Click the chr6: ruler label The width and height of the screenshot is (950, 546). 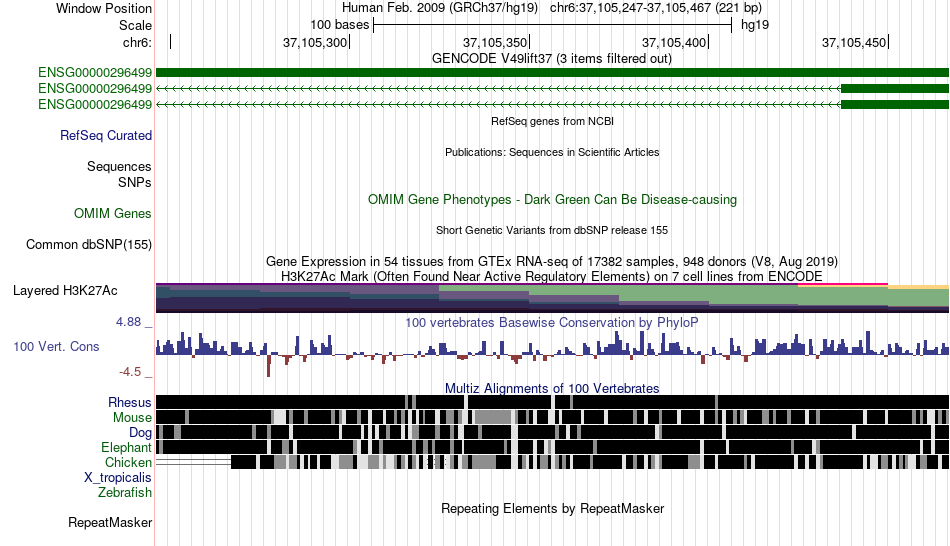(137, 42)
